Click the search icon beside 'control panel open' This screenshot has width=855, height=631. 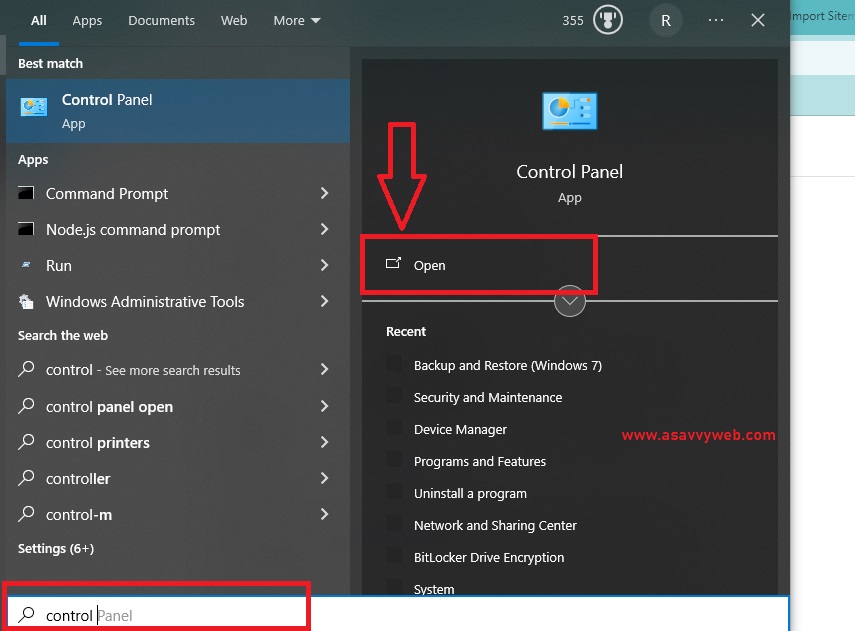pos(26,406)
